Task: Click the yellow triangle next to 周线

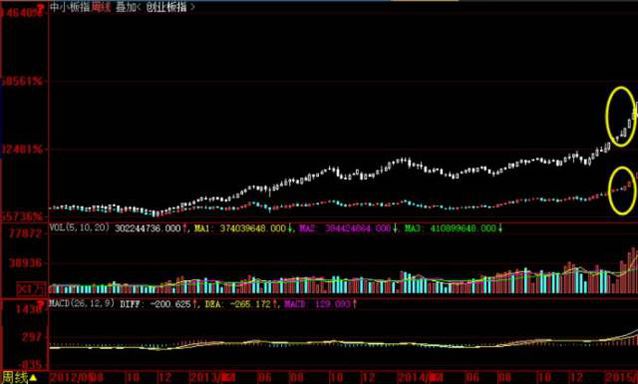Action: click(x=33, y=378)
